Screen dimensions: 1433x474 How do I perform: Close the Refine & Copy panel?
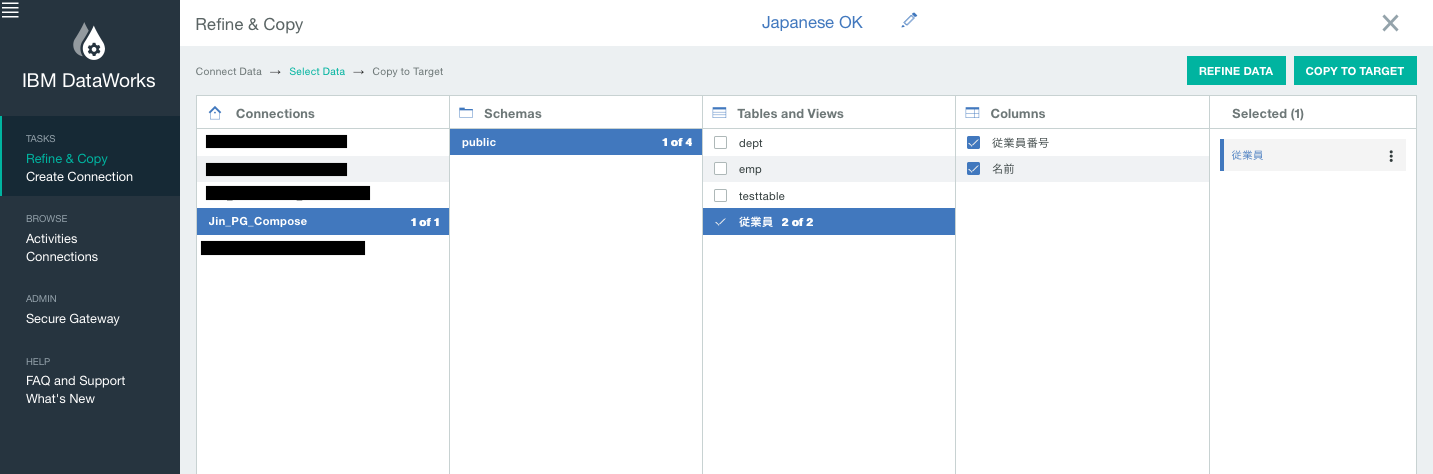tap(1390, 23)
